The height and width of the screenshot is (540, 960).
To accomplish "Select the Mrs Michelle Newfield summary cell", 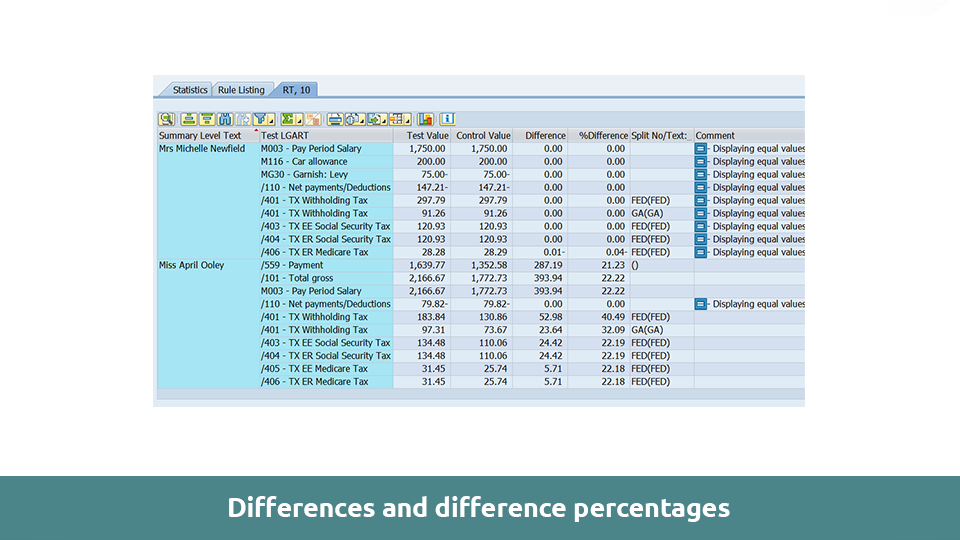I will point(202,149).
